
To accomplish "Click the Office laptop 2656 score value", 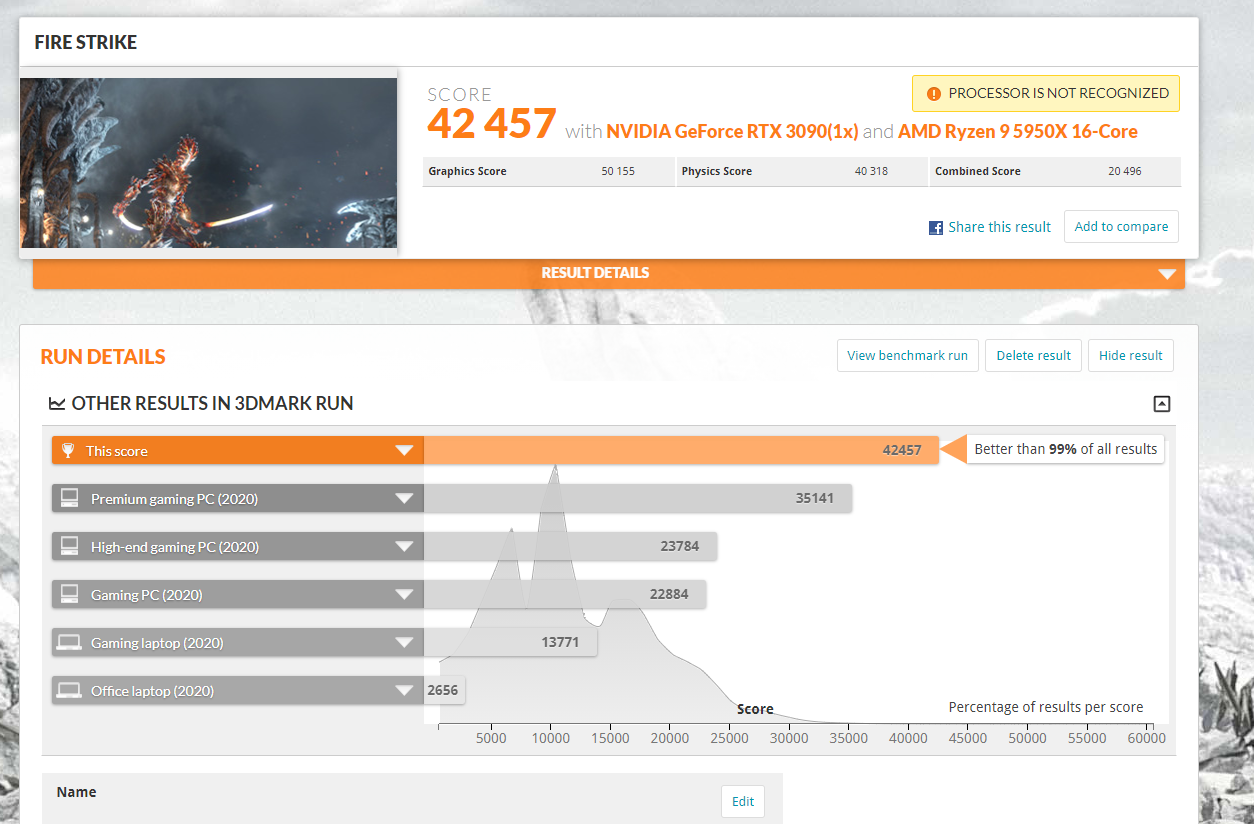I will (442, 690).
